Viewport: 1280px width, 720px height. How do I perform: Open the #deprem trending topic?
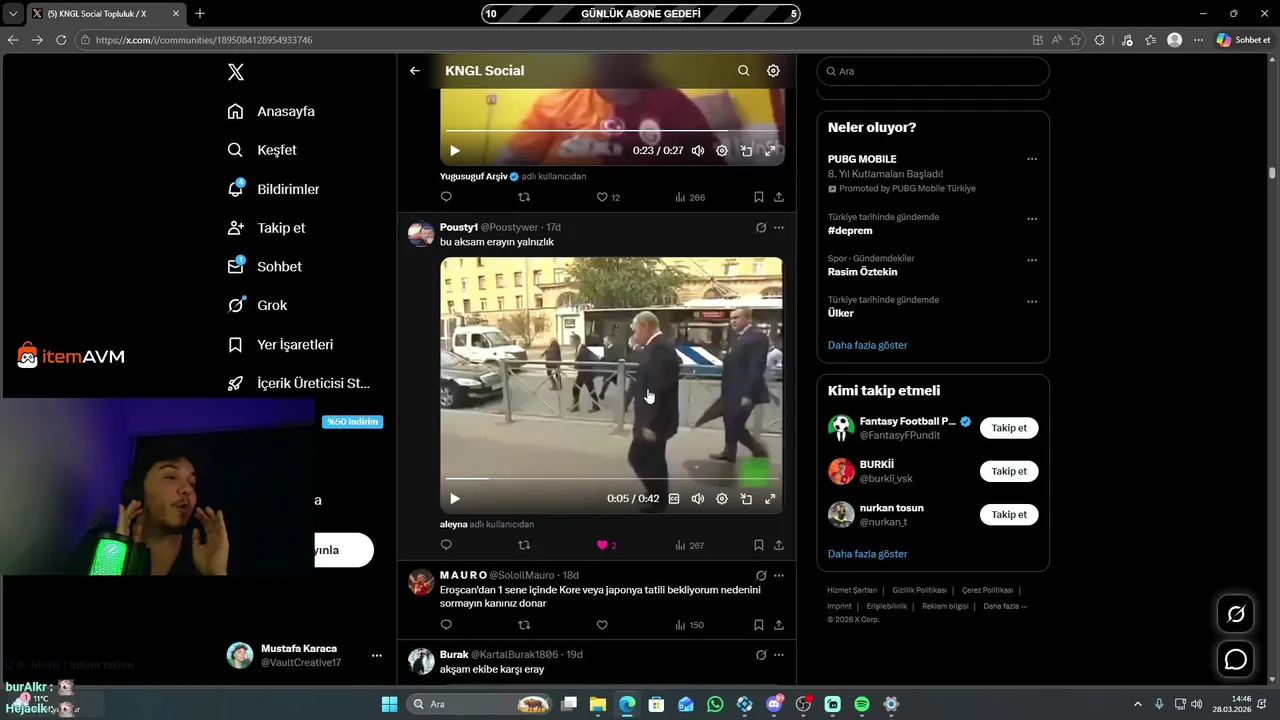point(850,230)
